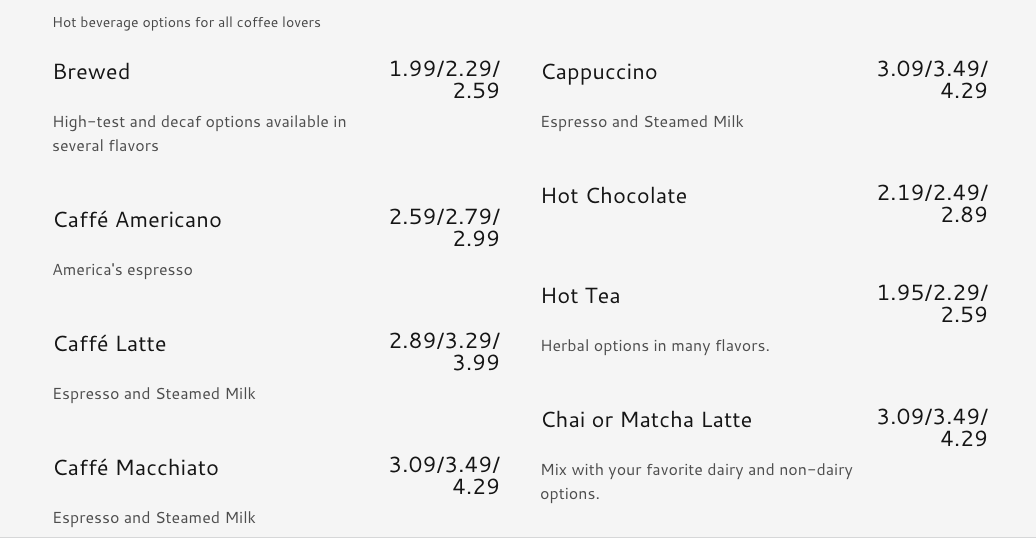
Task: Click the "Hot beverage options" header text
Action: pos(187,22)
